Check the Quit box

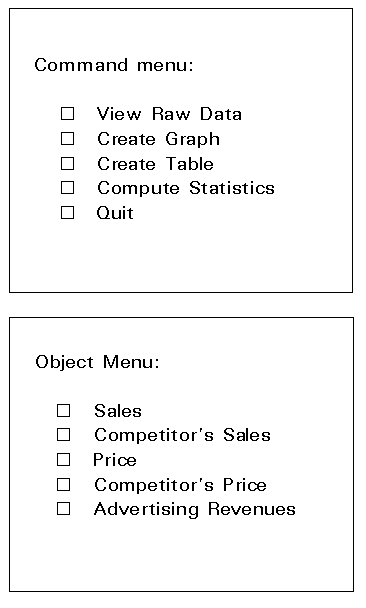coord(67,212)
